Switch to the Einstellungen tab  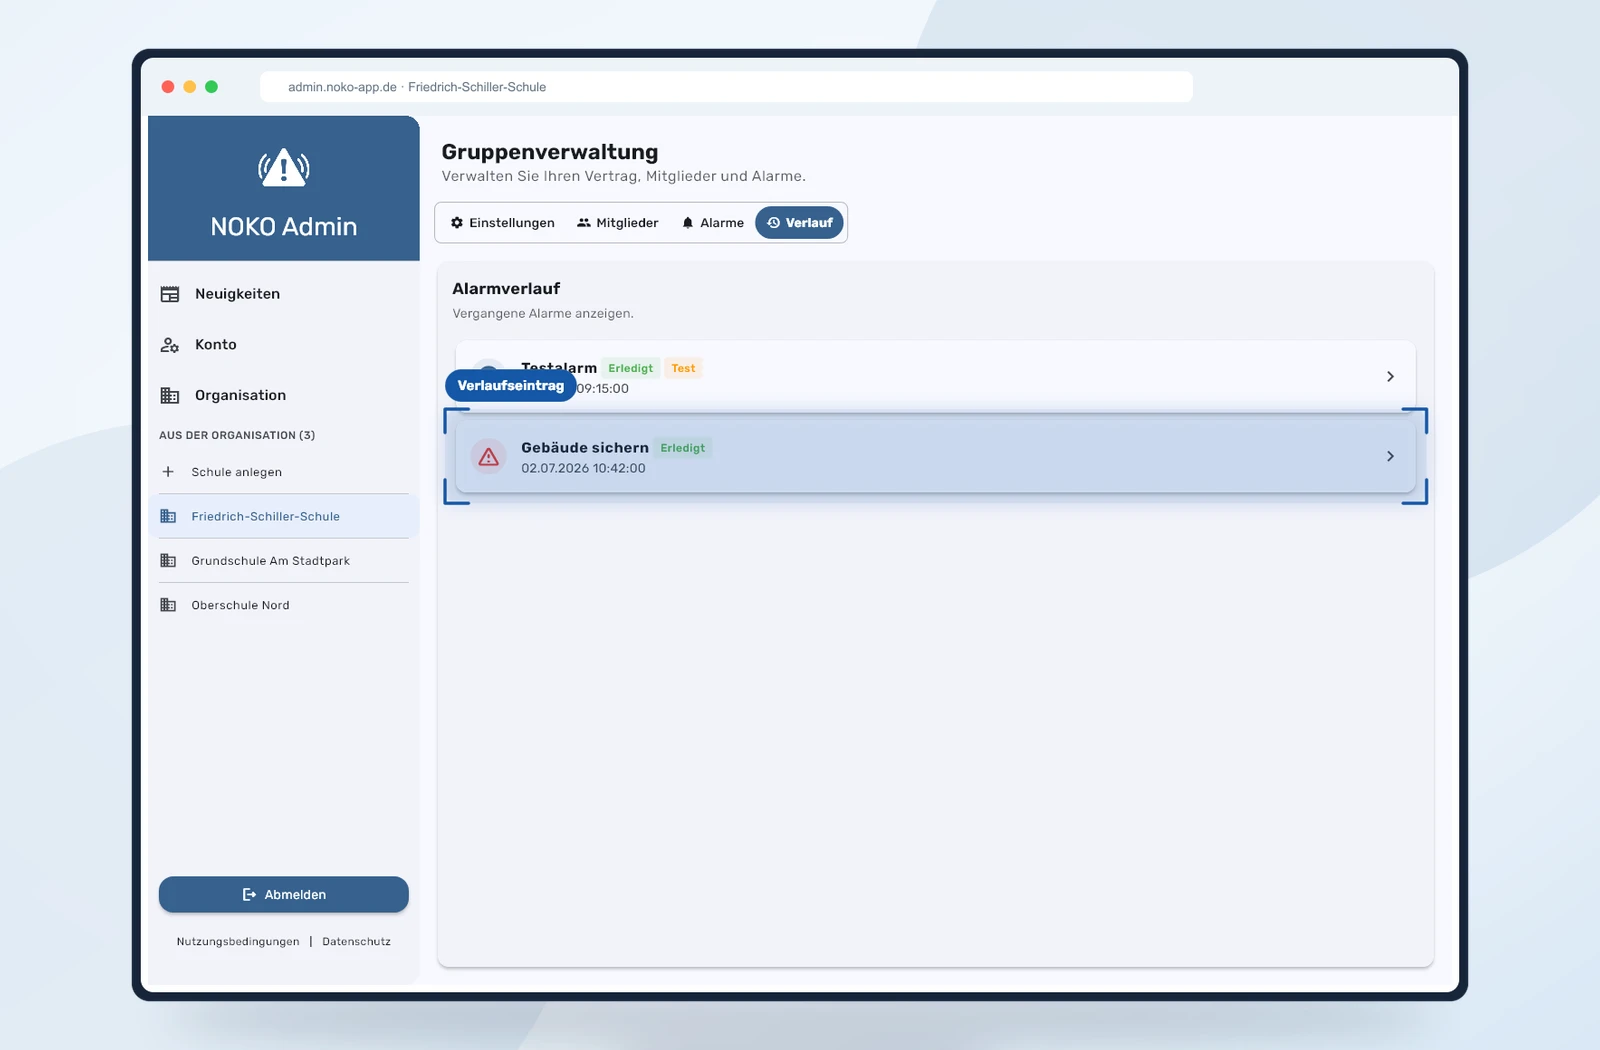(502, 223)
